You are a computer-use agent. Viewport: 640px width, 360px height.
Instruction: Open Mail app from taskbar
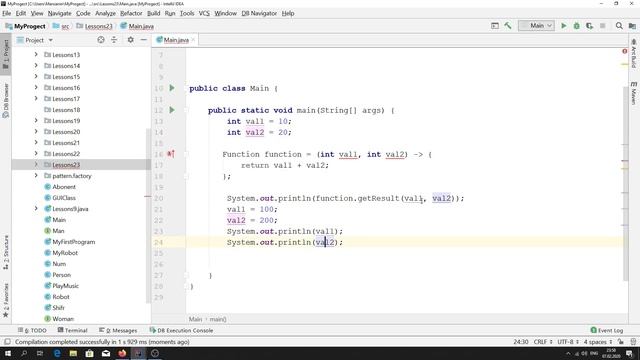(x=106, y=353)
